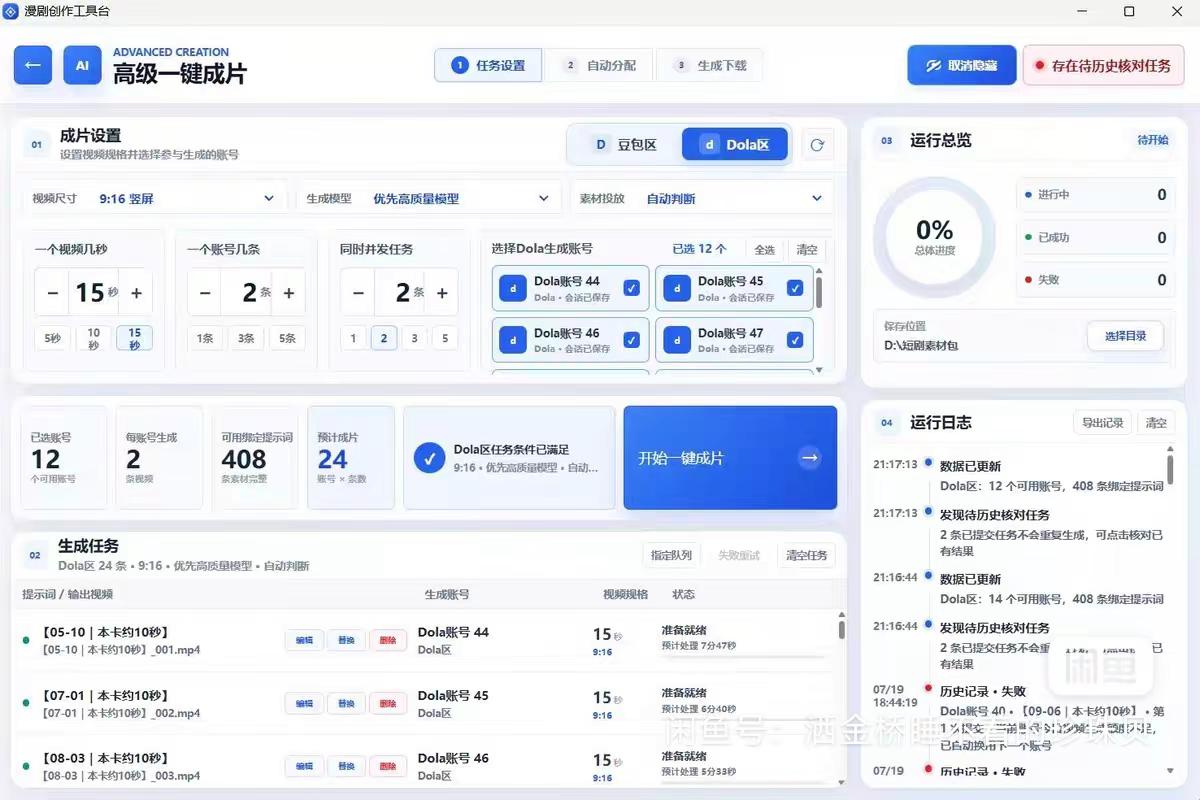
Task: Refresh the account list with the reload icon
Action: click(817, 145)
